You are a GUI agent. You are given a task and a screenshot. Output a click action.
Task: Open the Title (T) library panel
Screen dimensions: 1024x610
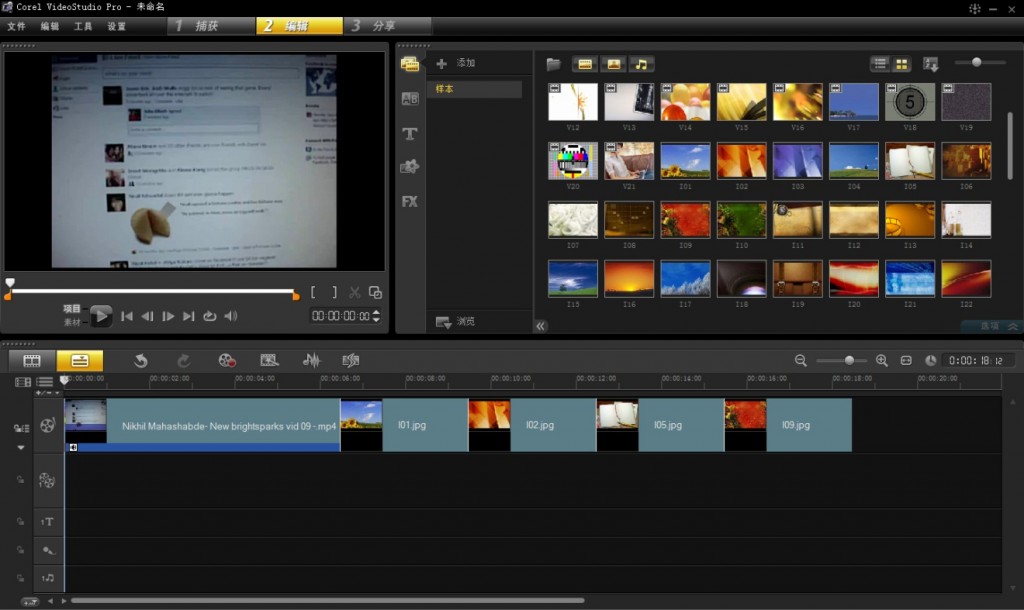pos(410,133)
